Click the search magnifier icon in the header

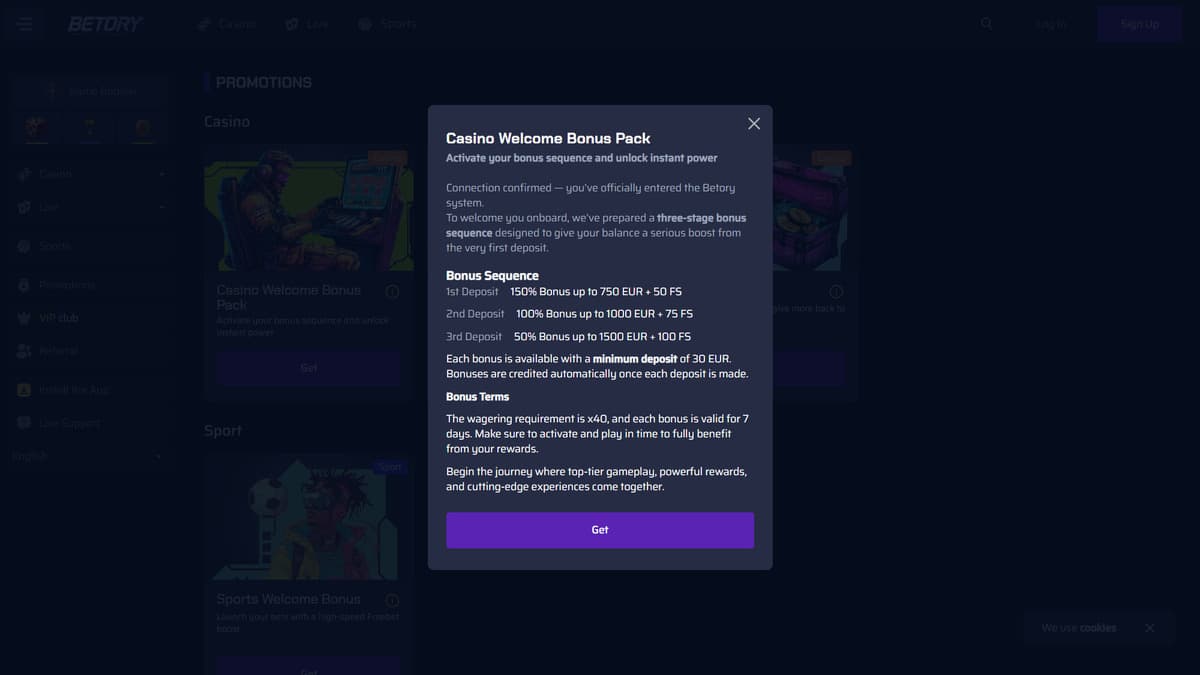pyautogui.click(x=987, y=23)
